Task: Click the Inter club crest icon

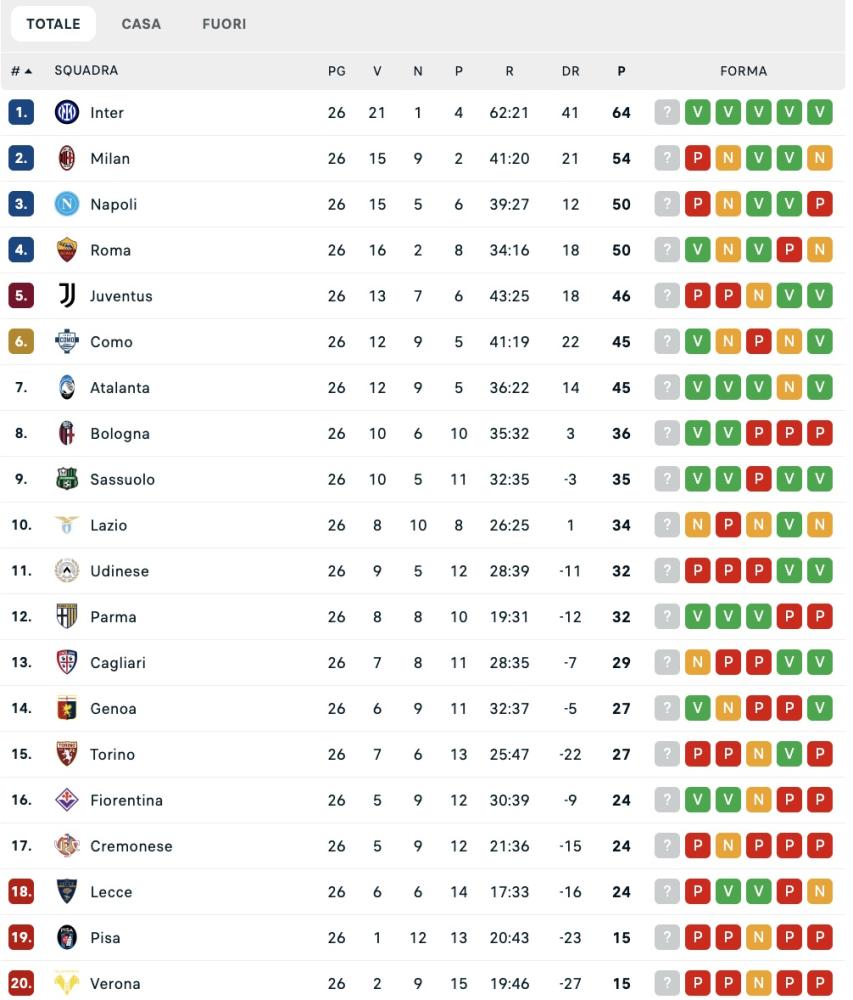Action: point(66,113)
